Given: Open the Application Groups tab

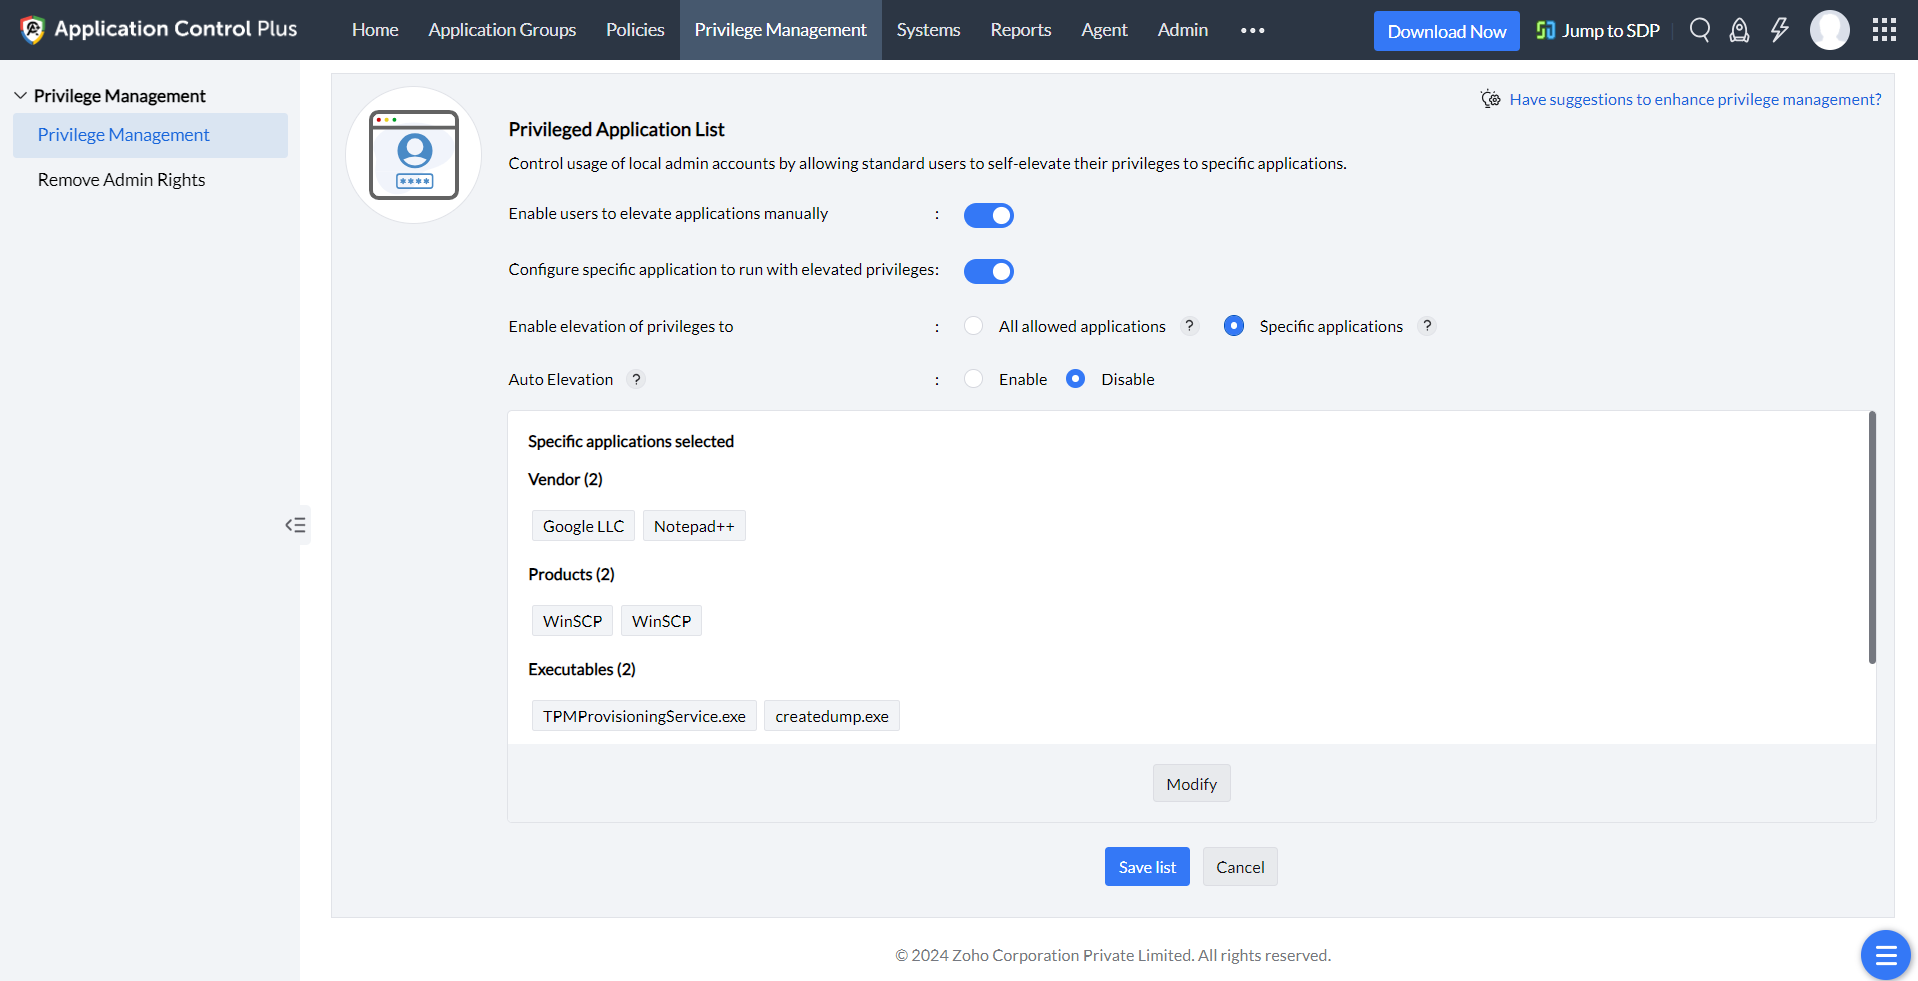Looking at the screenshot, I should (x=502, y=30).
